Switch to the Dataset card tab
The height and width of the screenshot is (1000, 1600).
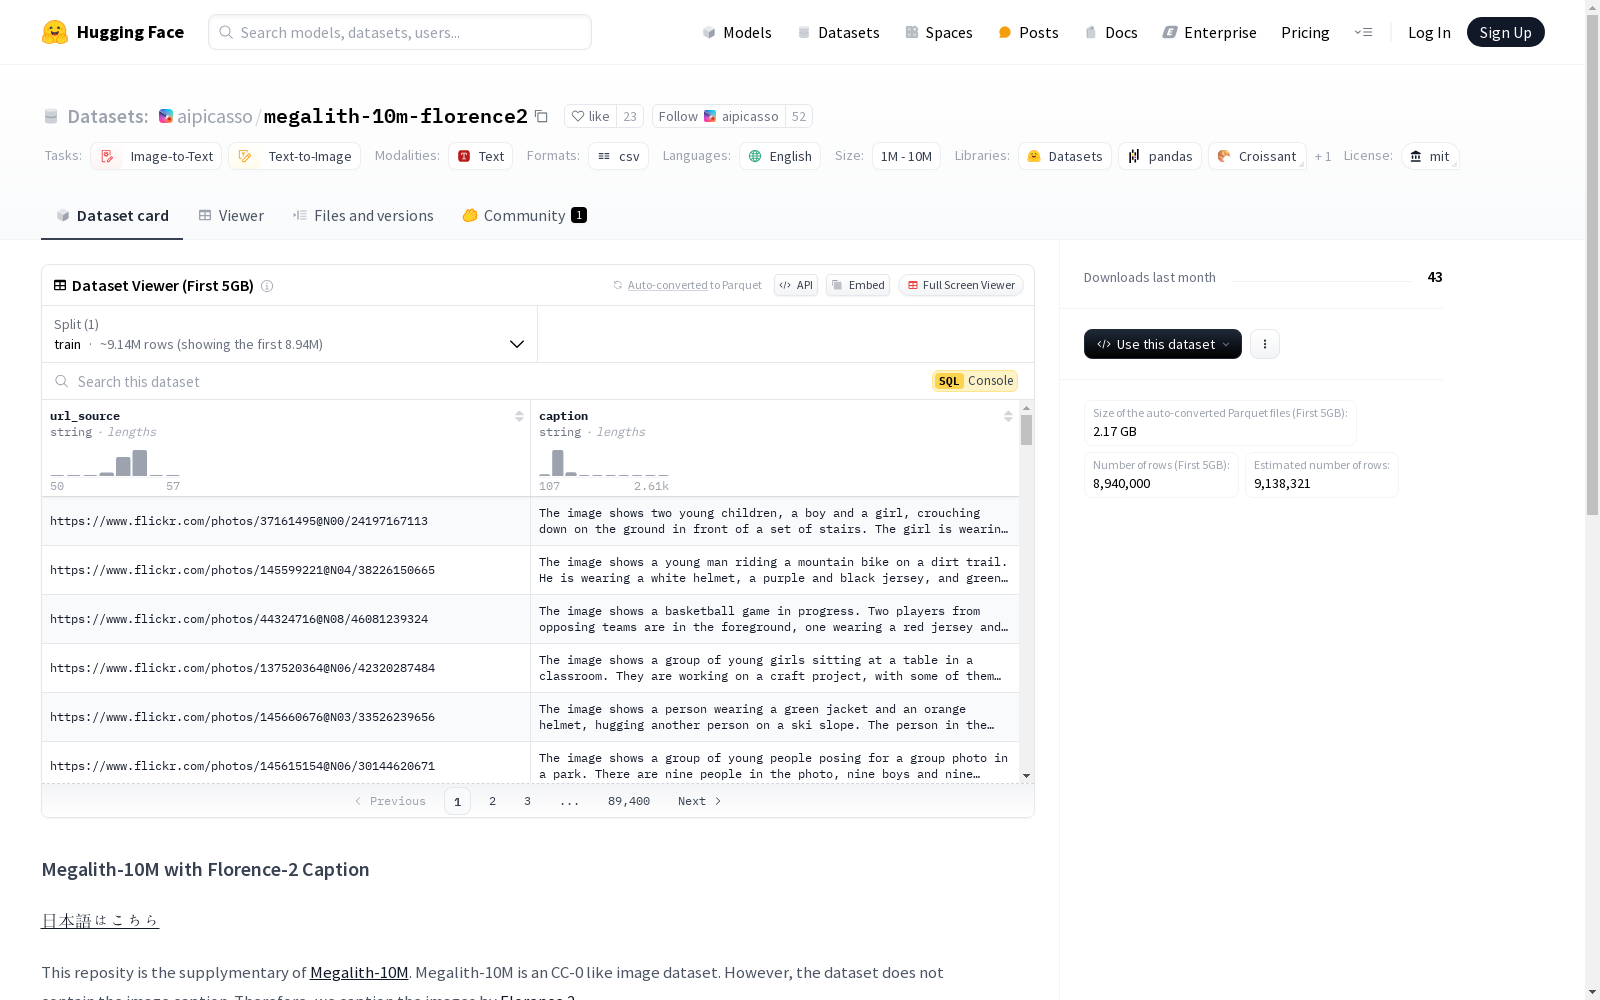click(112, 215)
